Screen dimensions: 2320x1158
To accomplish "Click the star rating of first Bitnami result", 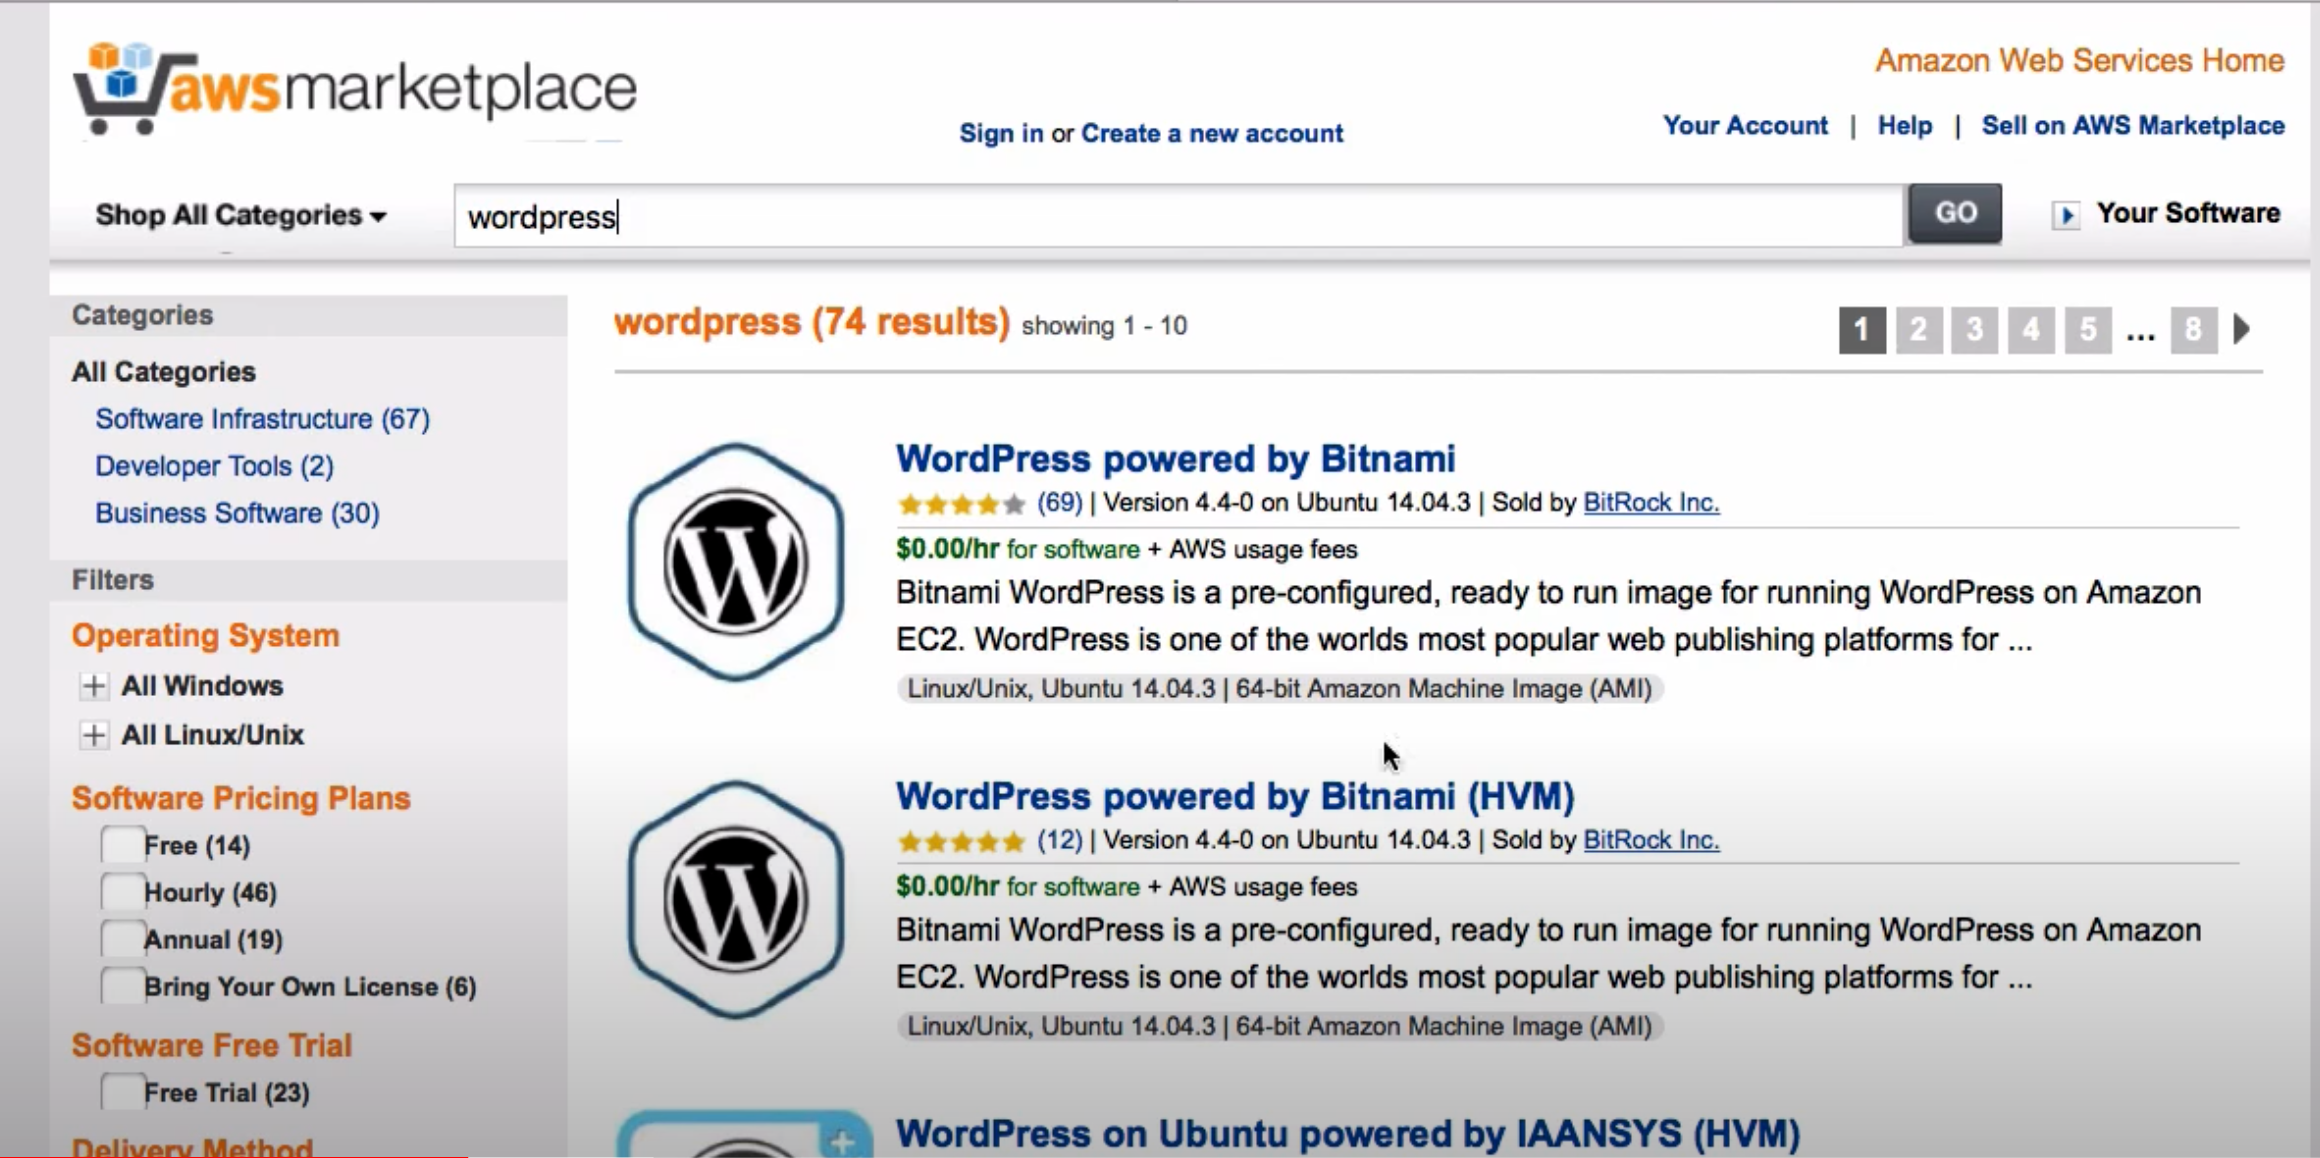I will [960, 504].
